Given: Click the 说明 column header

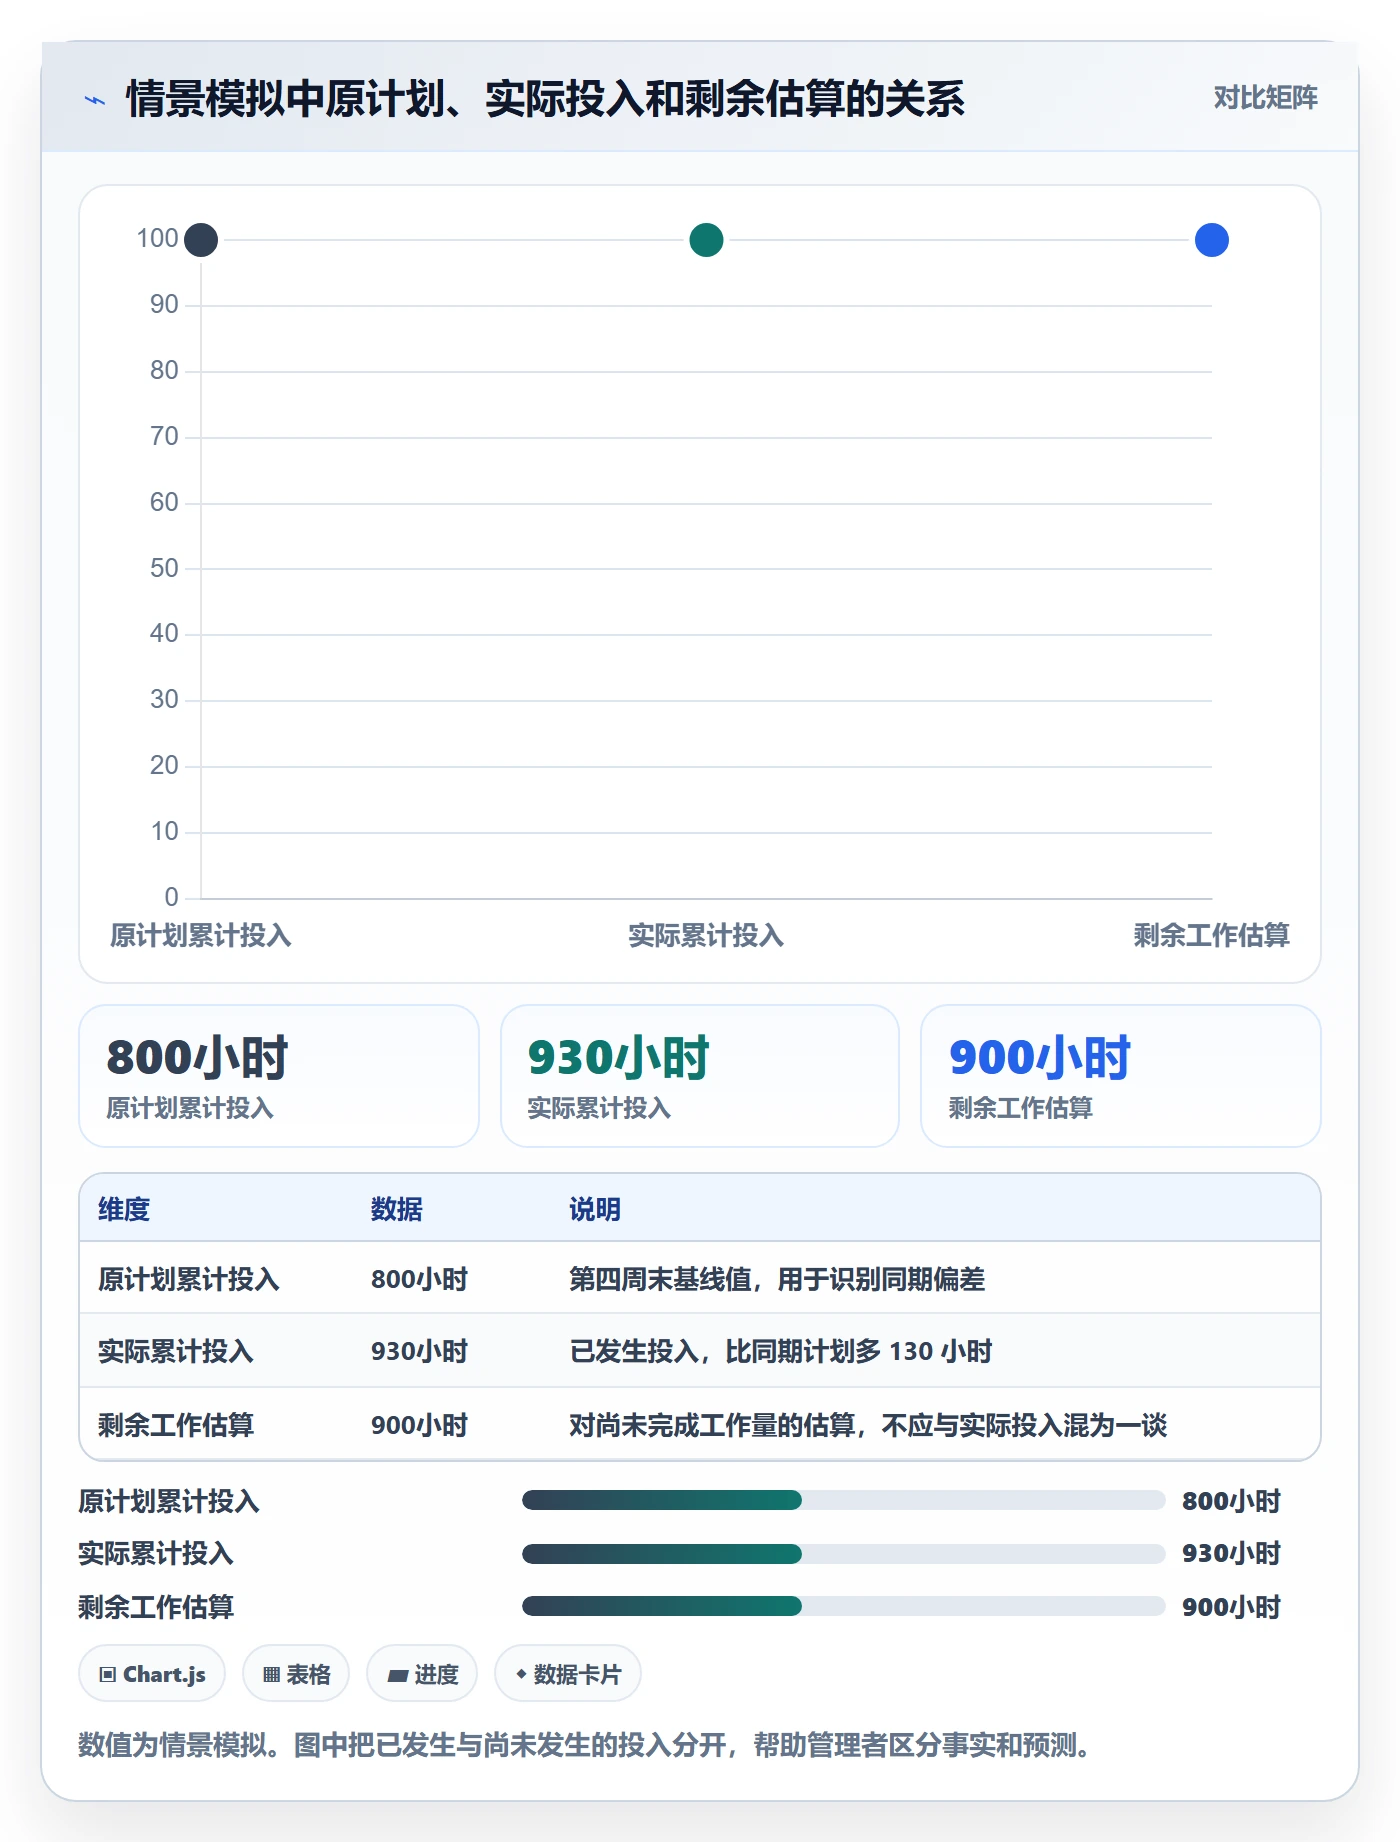Looking at the screenshot, I should [595, 1209].
